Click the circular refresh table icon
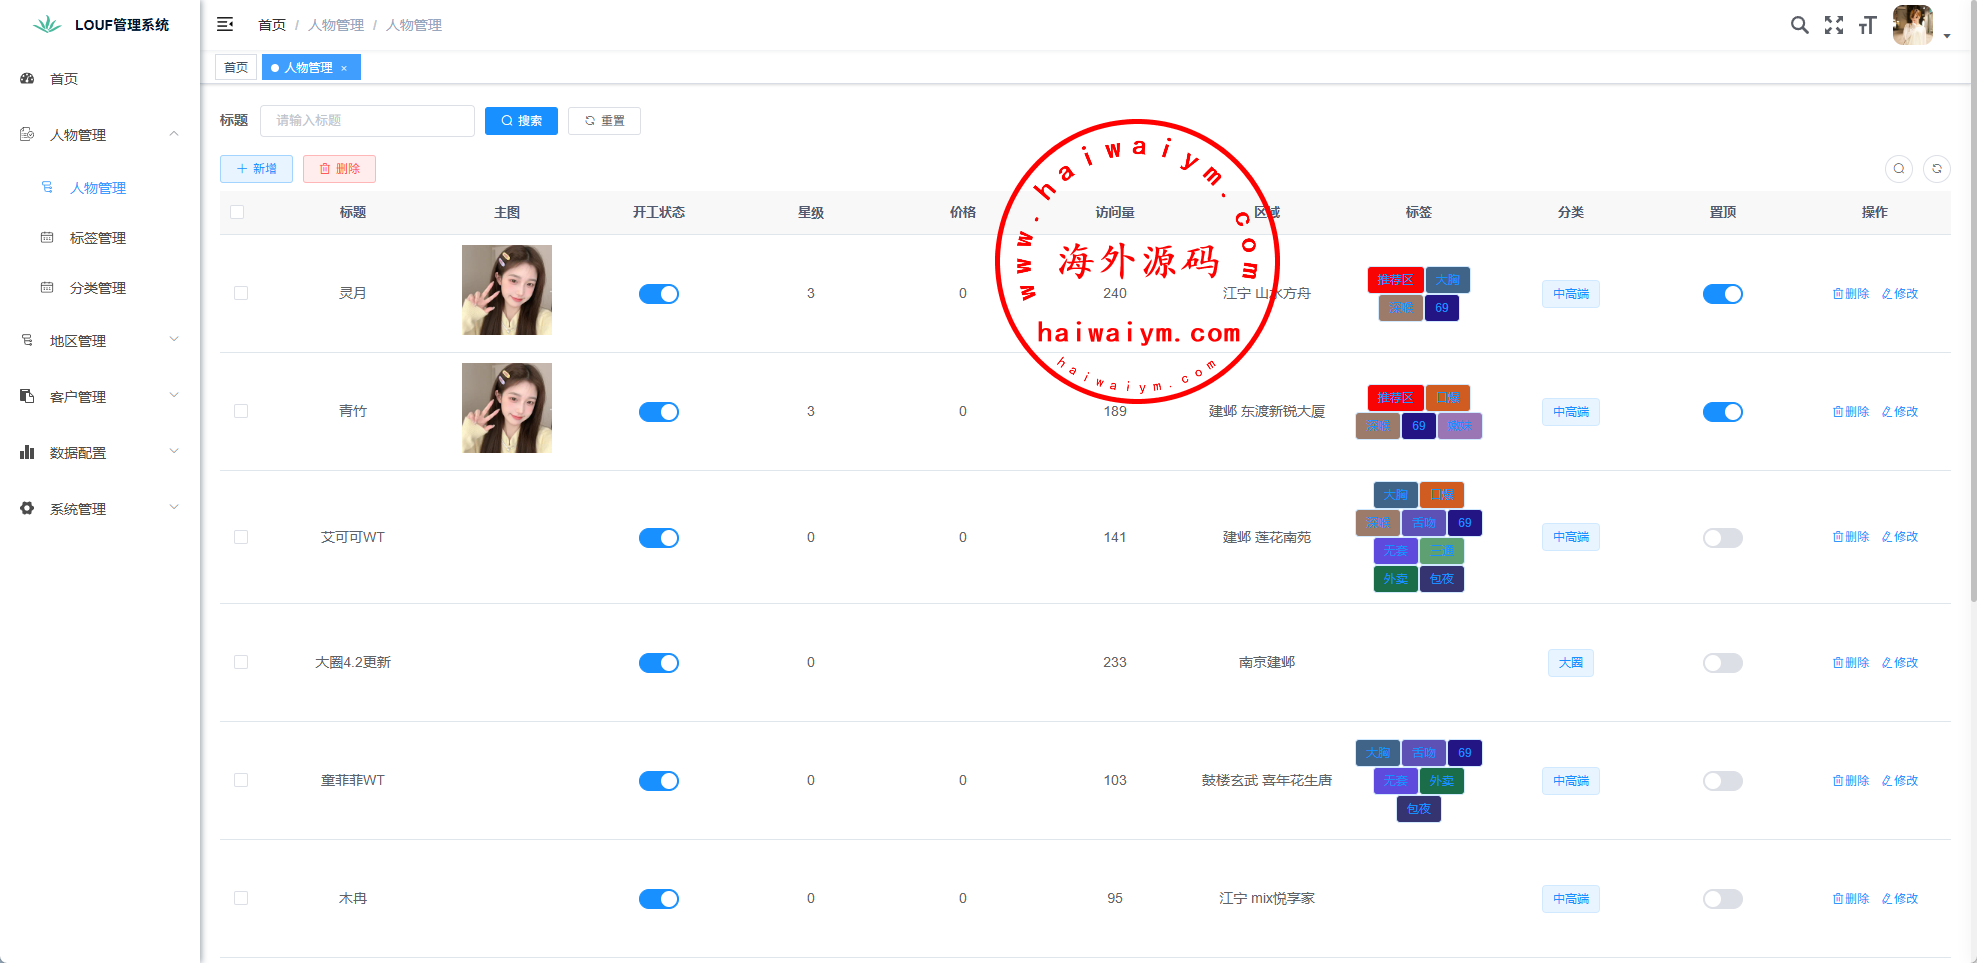 [x=1936, y=169]
